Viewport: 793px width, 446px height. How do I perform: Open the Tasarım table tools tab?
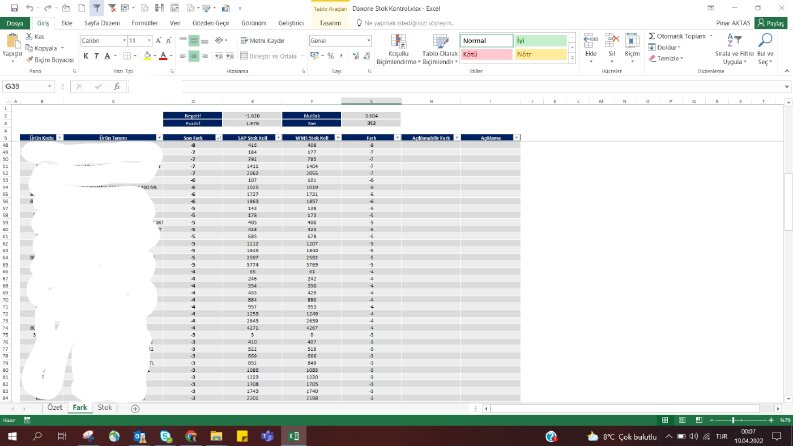330,23
